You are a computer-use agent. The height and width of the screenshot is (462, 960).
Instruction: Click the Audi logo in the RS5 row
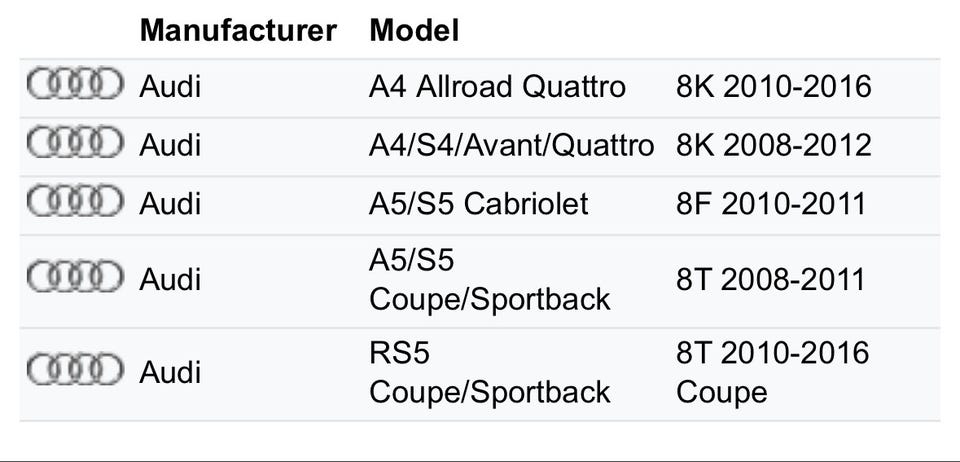pos(75,372)
